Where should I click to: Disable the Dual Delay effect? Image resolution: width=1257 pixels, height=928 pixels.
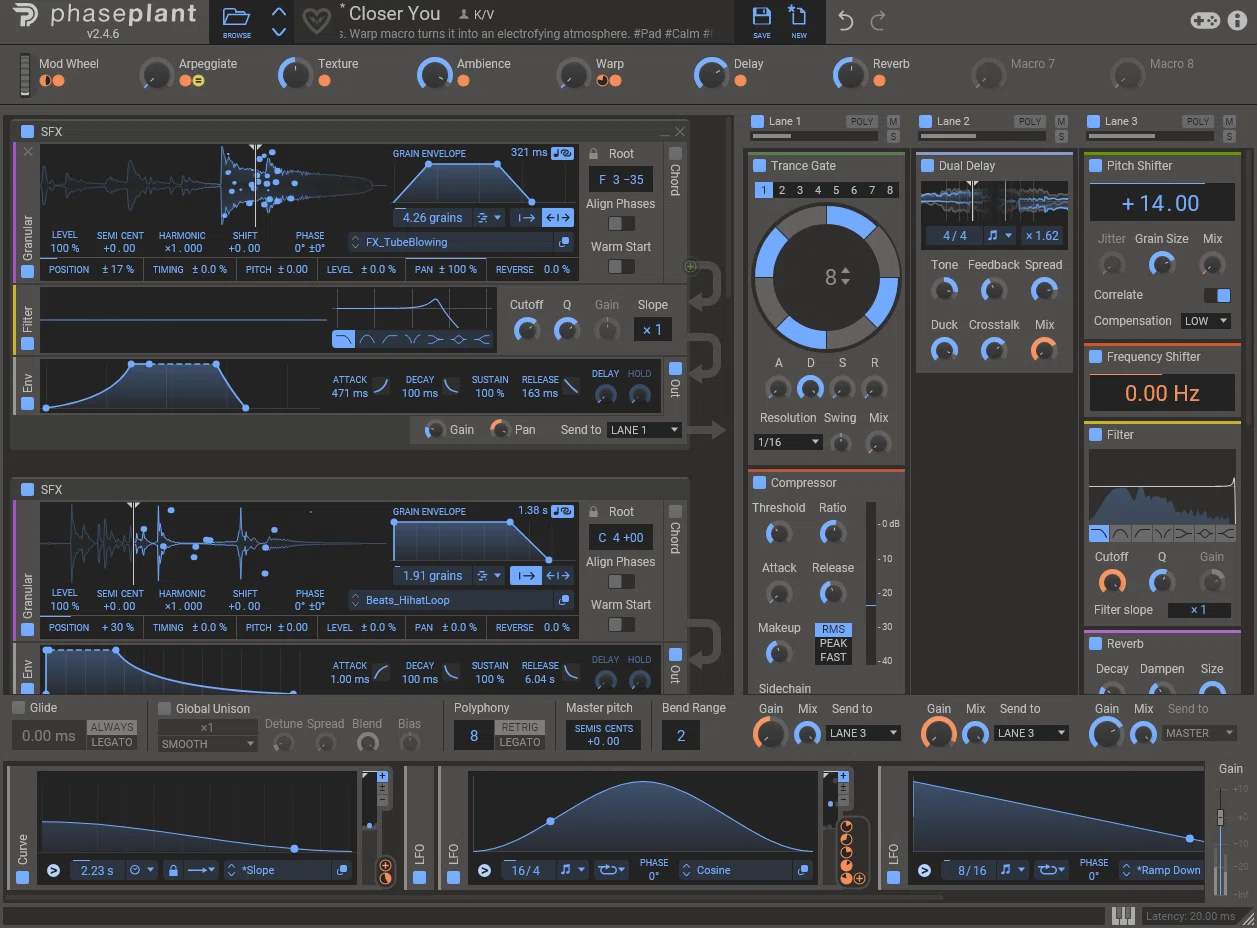pos(928,166)
